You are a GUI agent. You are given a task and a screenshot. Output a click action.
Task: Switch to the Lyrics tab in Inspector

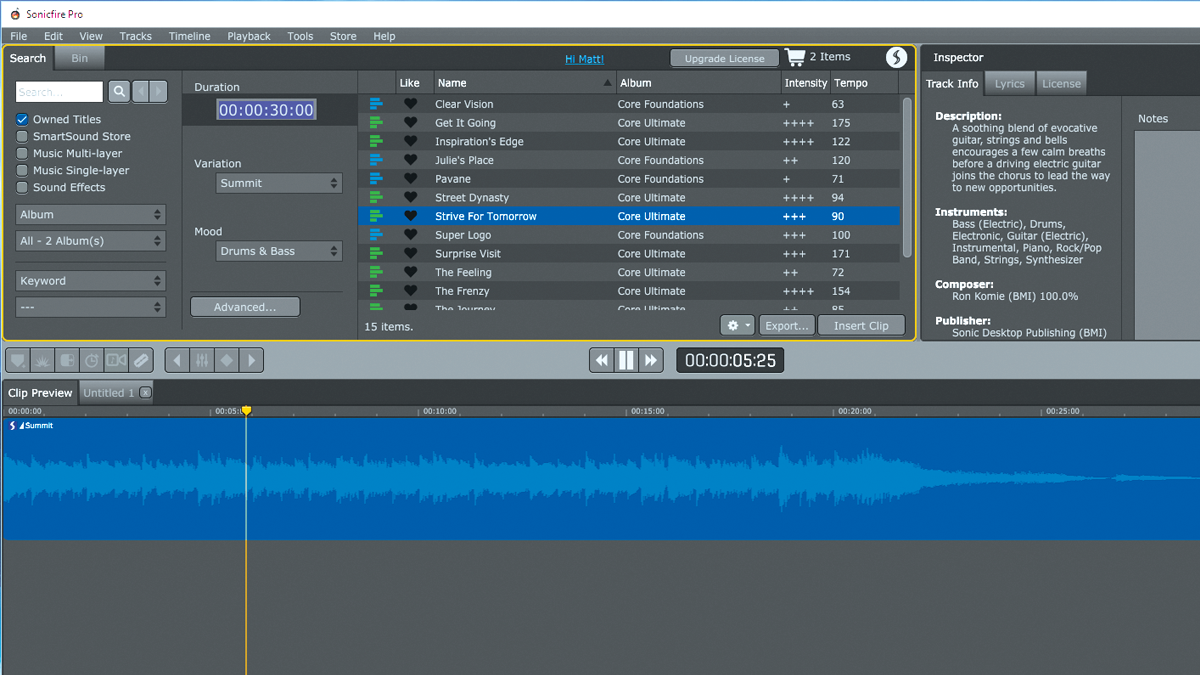coord(1010,84)
